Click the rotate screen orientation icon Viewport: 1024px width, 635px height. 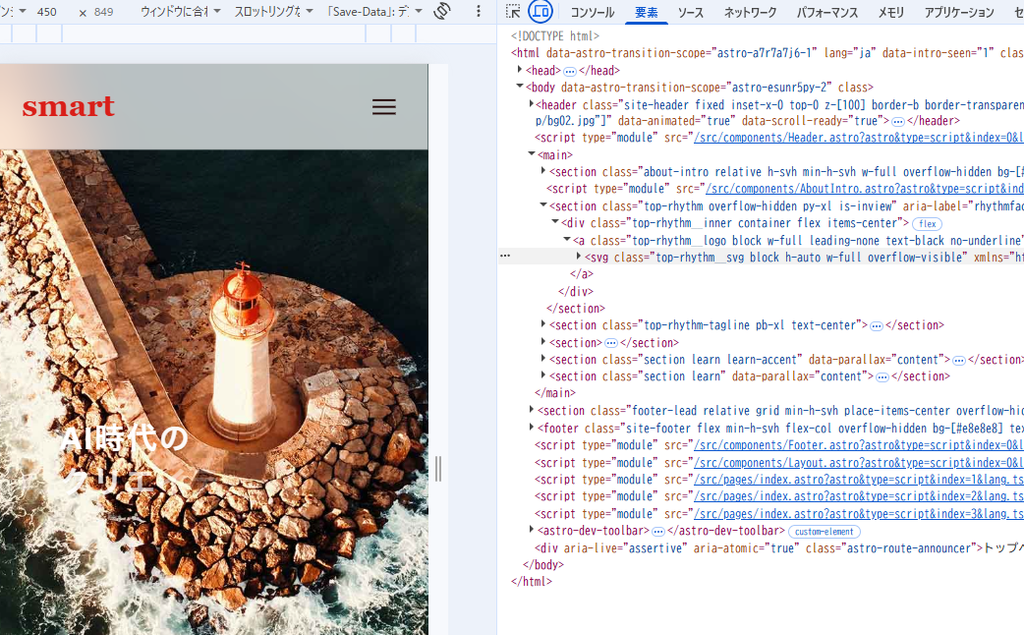click(442, 11)
